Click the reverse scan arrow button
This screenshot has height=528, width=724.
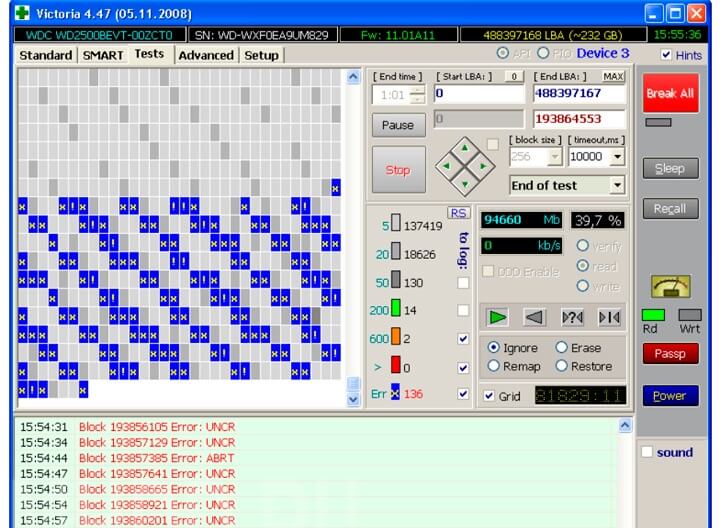point(534,317)
